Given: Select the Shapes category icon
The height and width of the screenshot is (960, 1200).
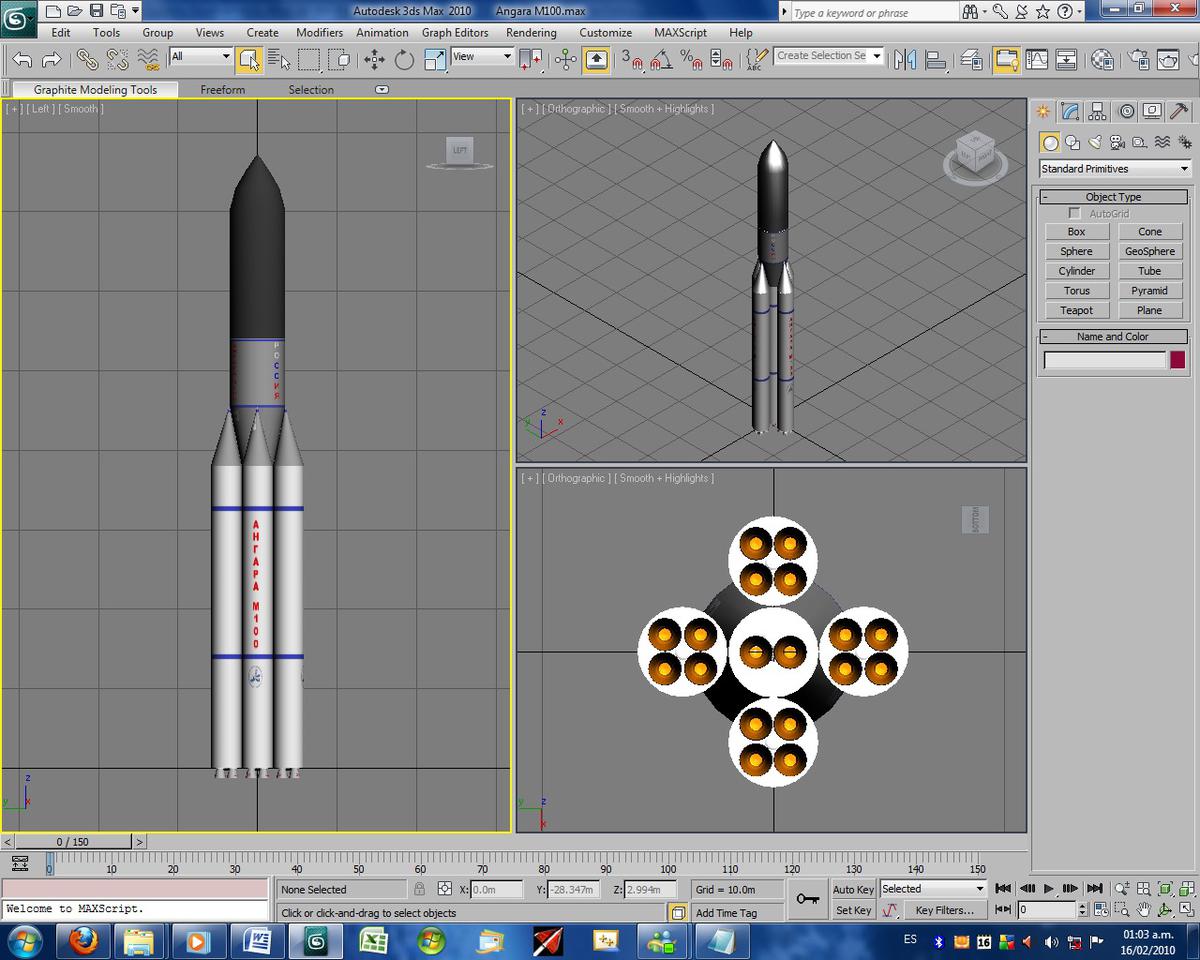Looking at the screenshot, I should tap(1072, 143).
